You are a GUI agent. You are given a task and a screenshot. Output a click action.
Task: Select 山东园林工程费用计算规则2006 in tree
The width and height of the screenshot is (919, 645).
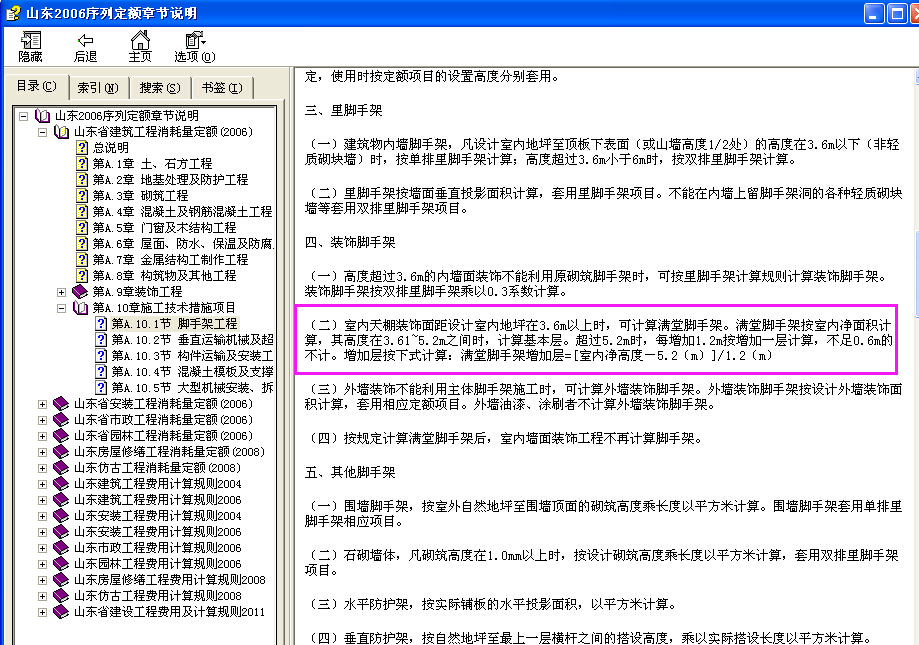click(x=158, y=564)
